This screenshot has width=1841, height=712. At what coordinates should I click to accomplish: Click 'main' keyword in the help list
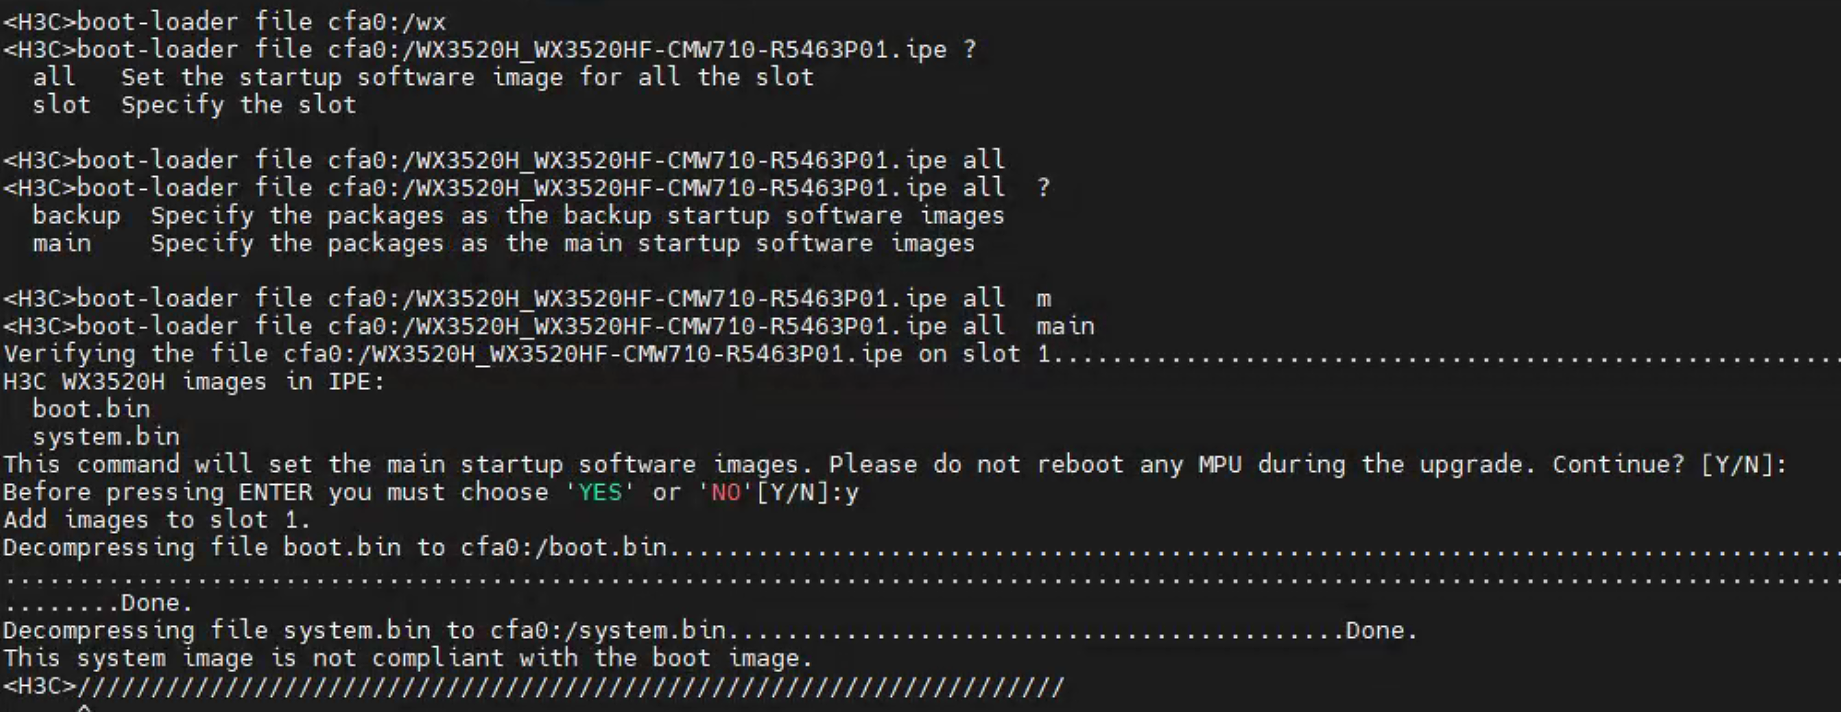61,244
